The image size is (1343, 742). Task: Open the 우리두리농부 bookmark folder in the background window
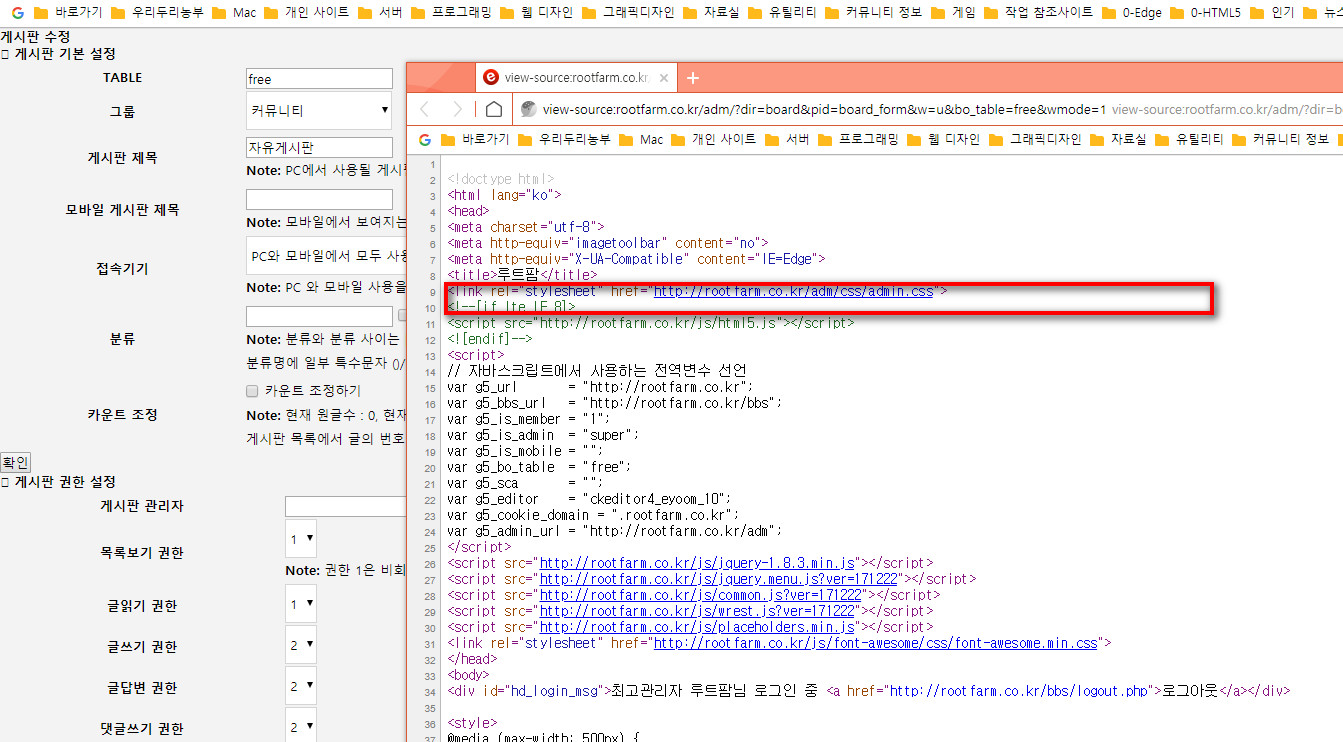(x=159, y=13)
